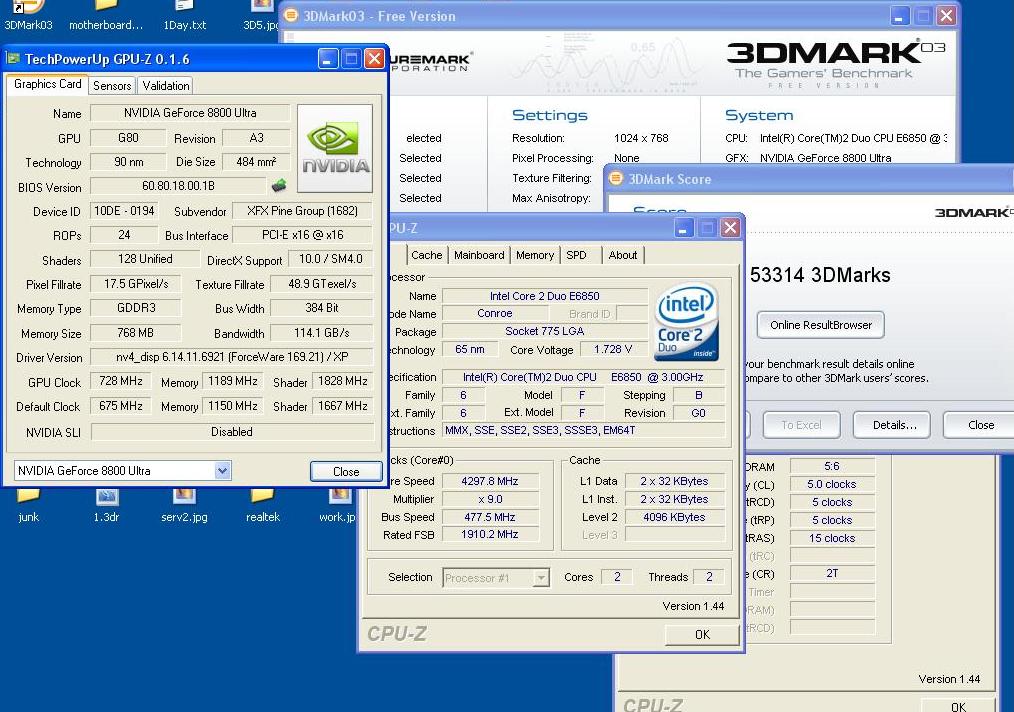This screenshot has height=712, width=1014.
Task: Click the Core Voltage 1.728 V value
Action: point(612,349)
